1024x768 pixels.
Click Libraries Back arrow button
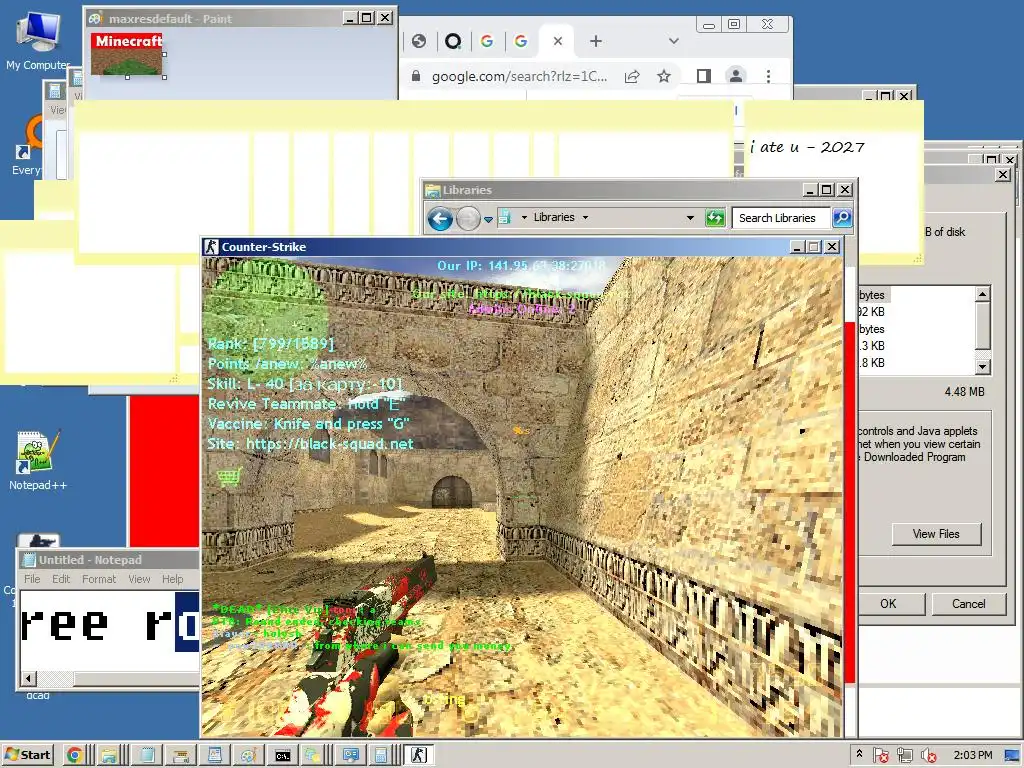coord(440,218)
